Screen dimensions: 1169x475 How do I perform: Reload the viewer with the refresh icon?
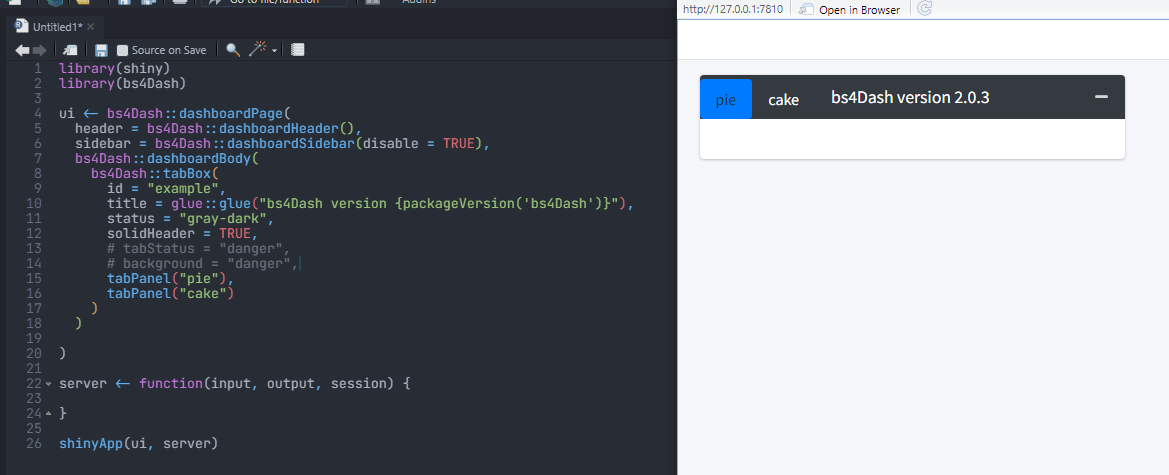click(924, 9)
